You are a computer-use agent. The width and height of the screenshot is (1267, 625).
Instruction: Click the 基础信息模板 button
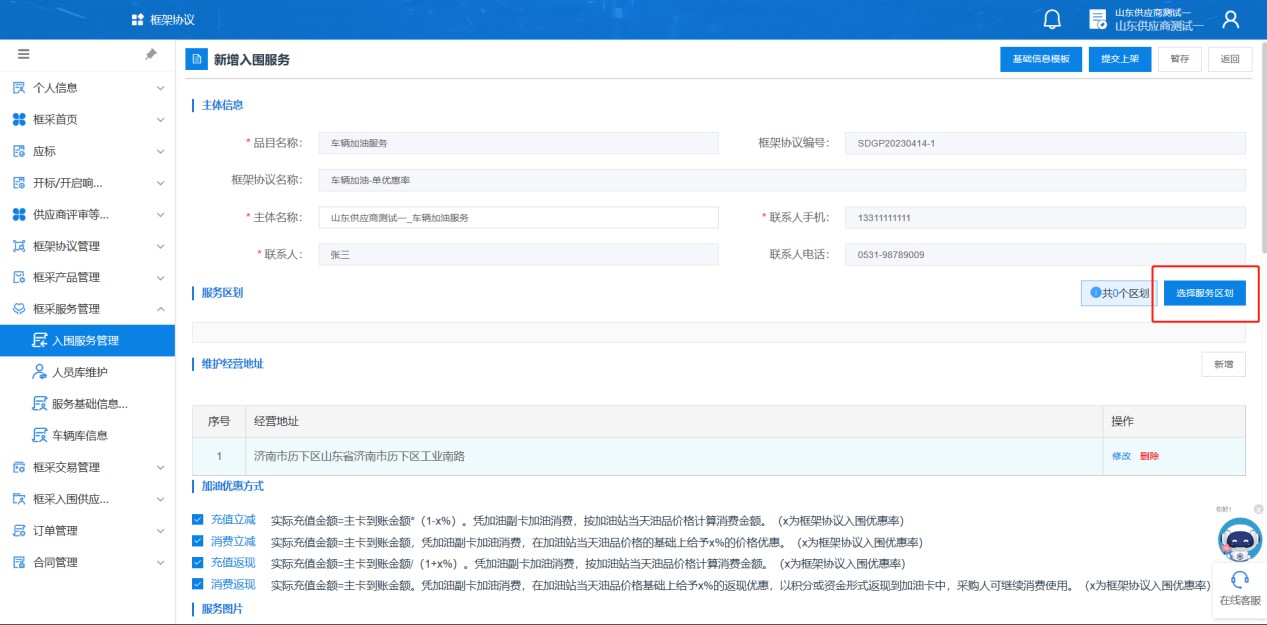pyautogui.click(x=1041, y=60)
